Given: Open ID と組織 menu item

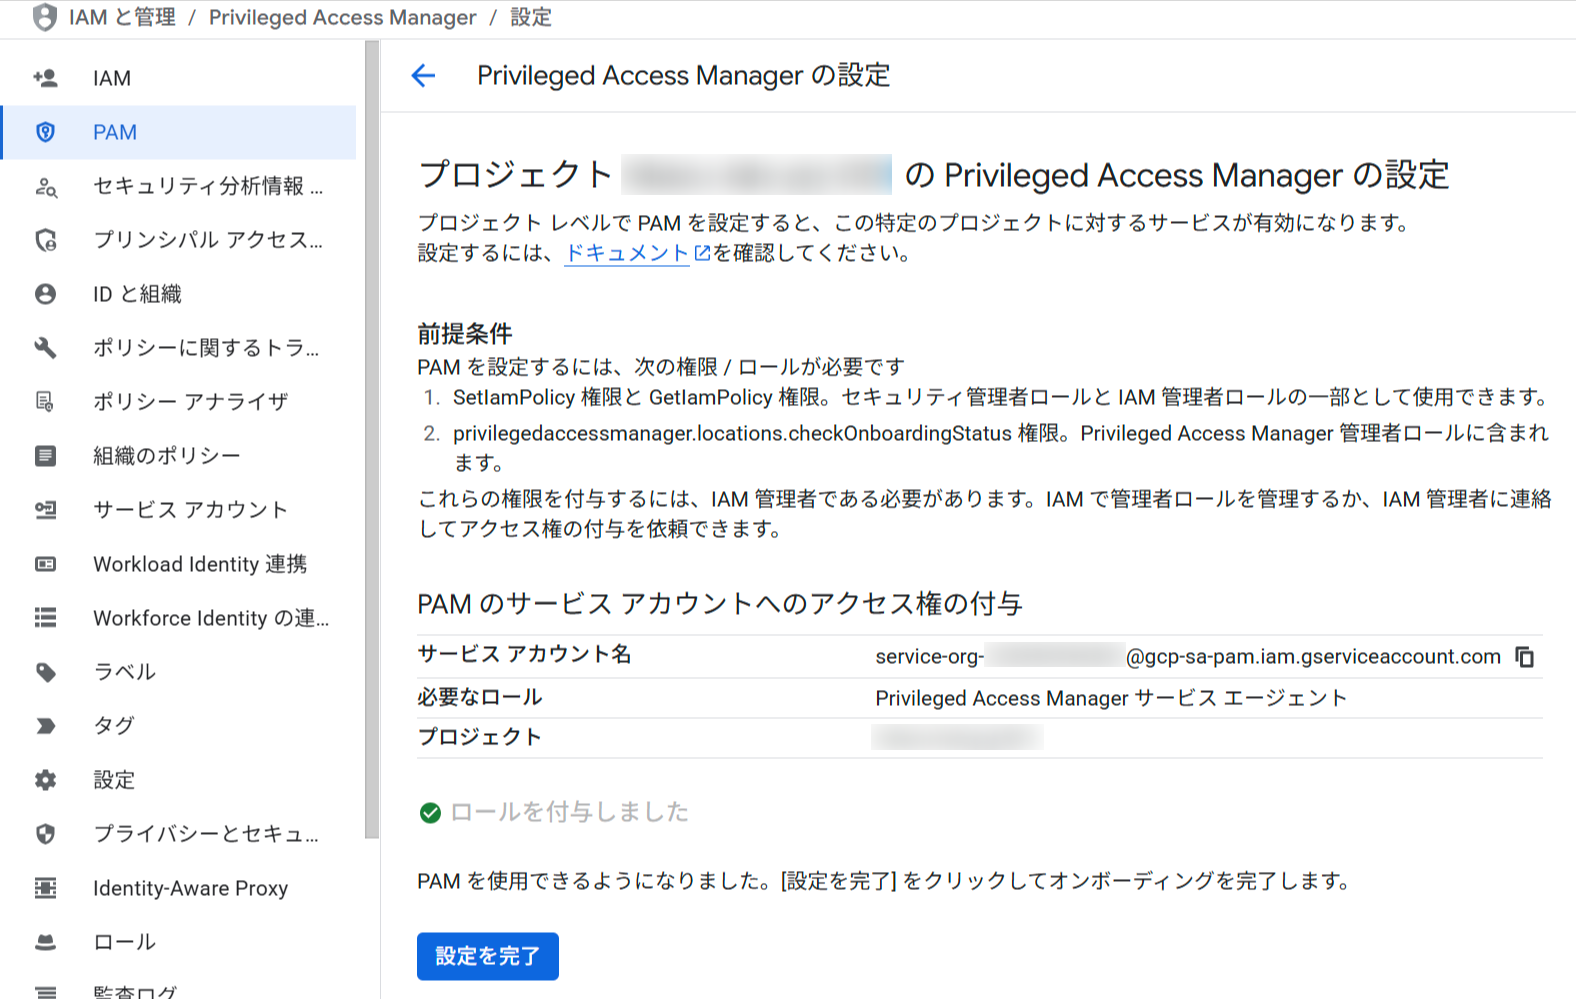Looking at the screenshot, I should [x=137, y=294].
